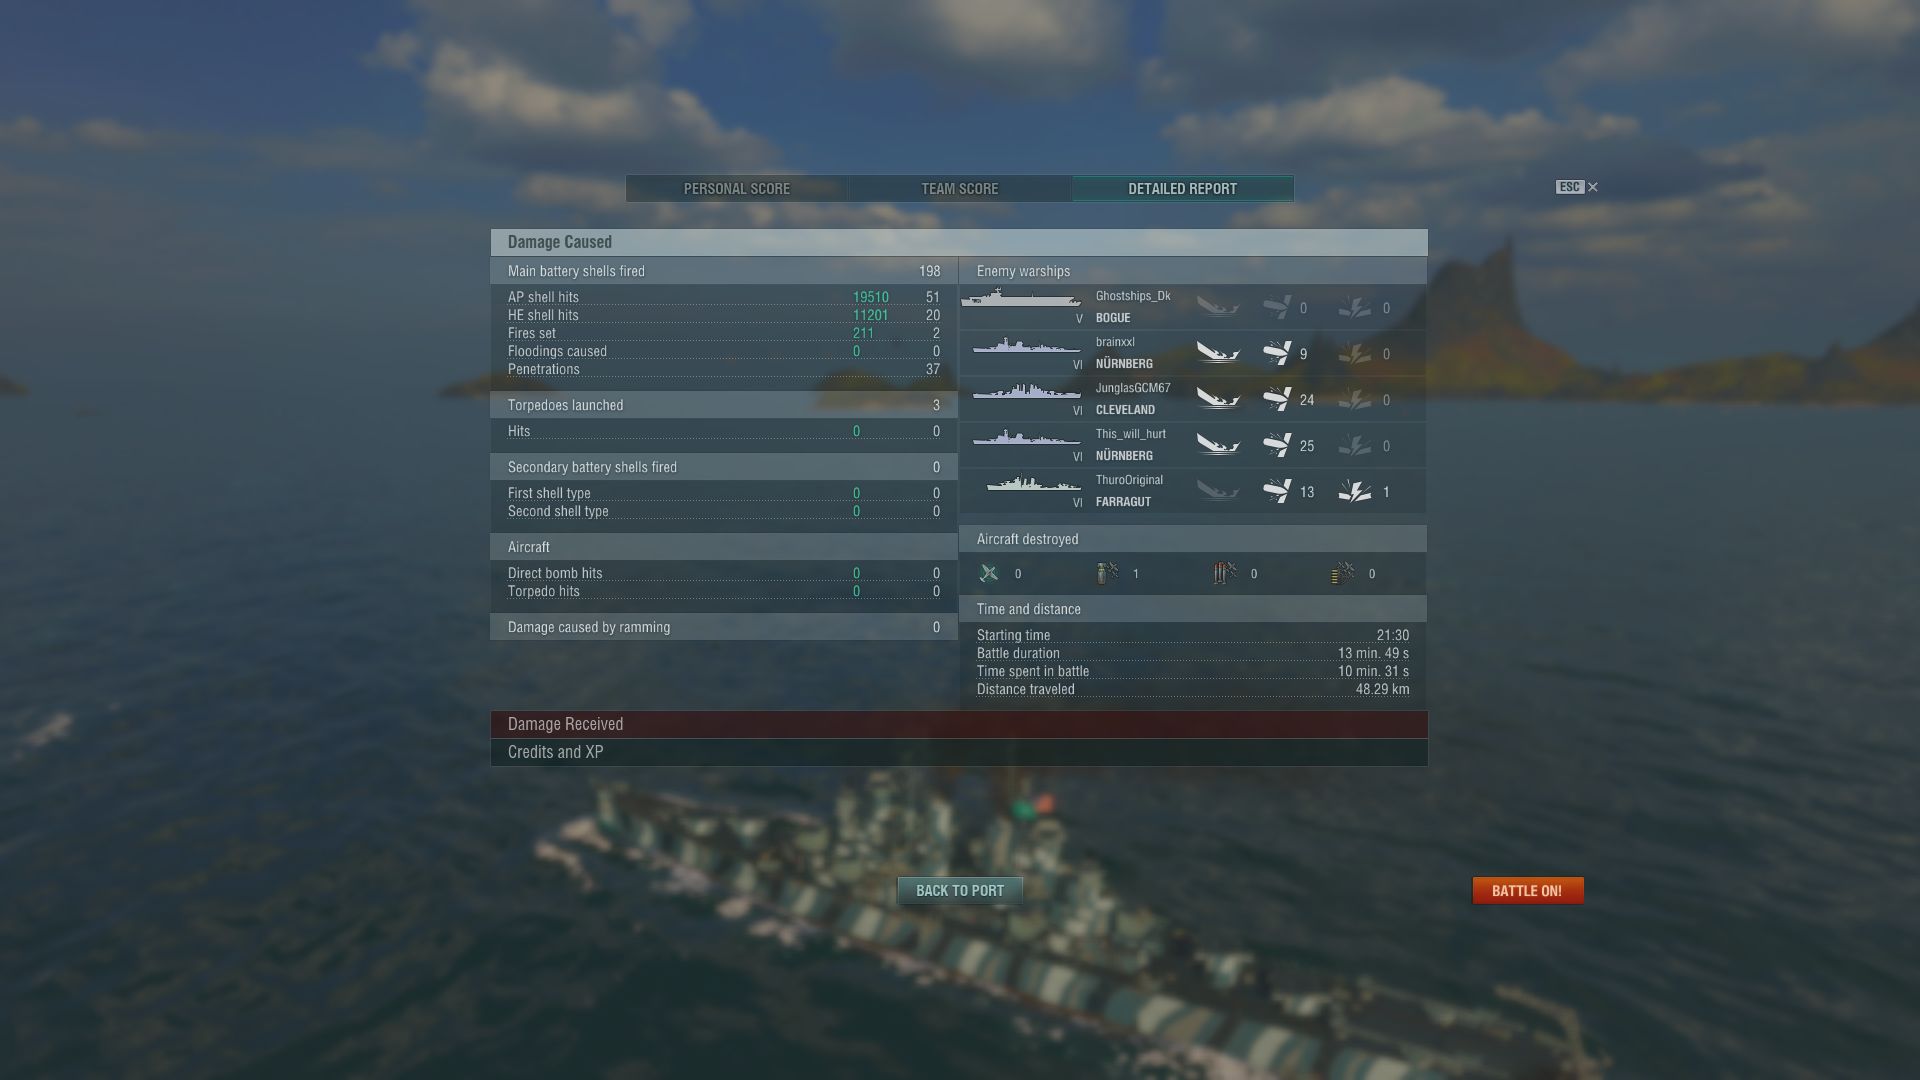Switch to the Team Score tab
This screenshot has height=1080, width=1920.
pos(960,189)
